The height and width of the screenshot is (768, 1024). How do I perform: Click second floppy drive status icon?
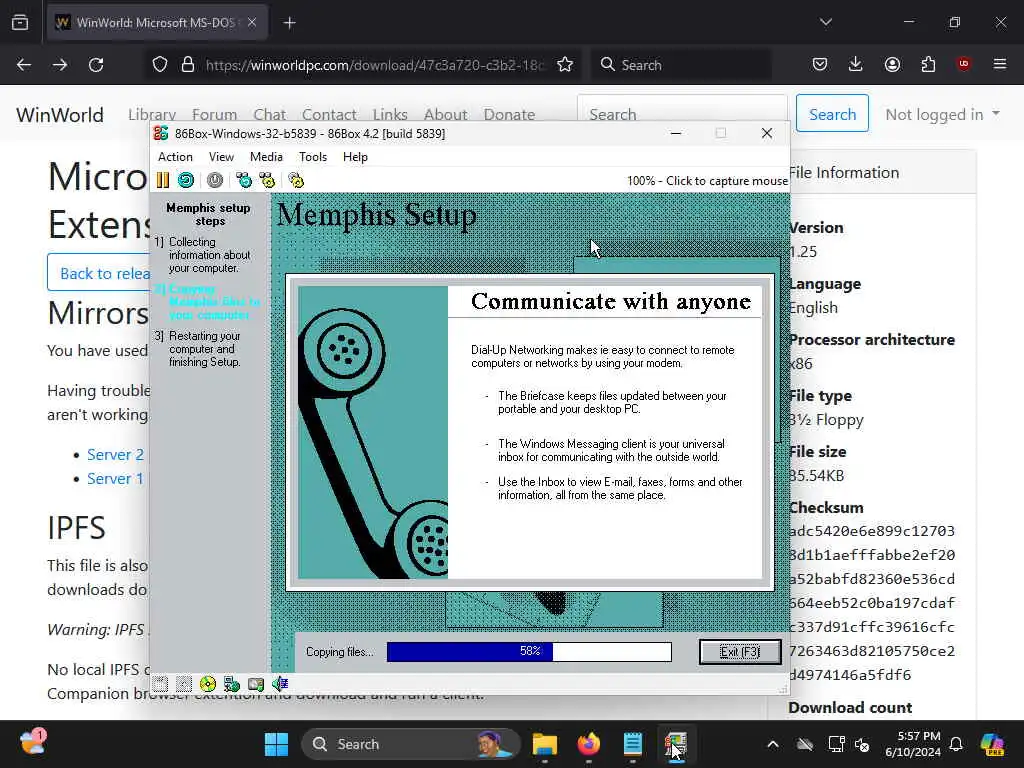(184, 684)
